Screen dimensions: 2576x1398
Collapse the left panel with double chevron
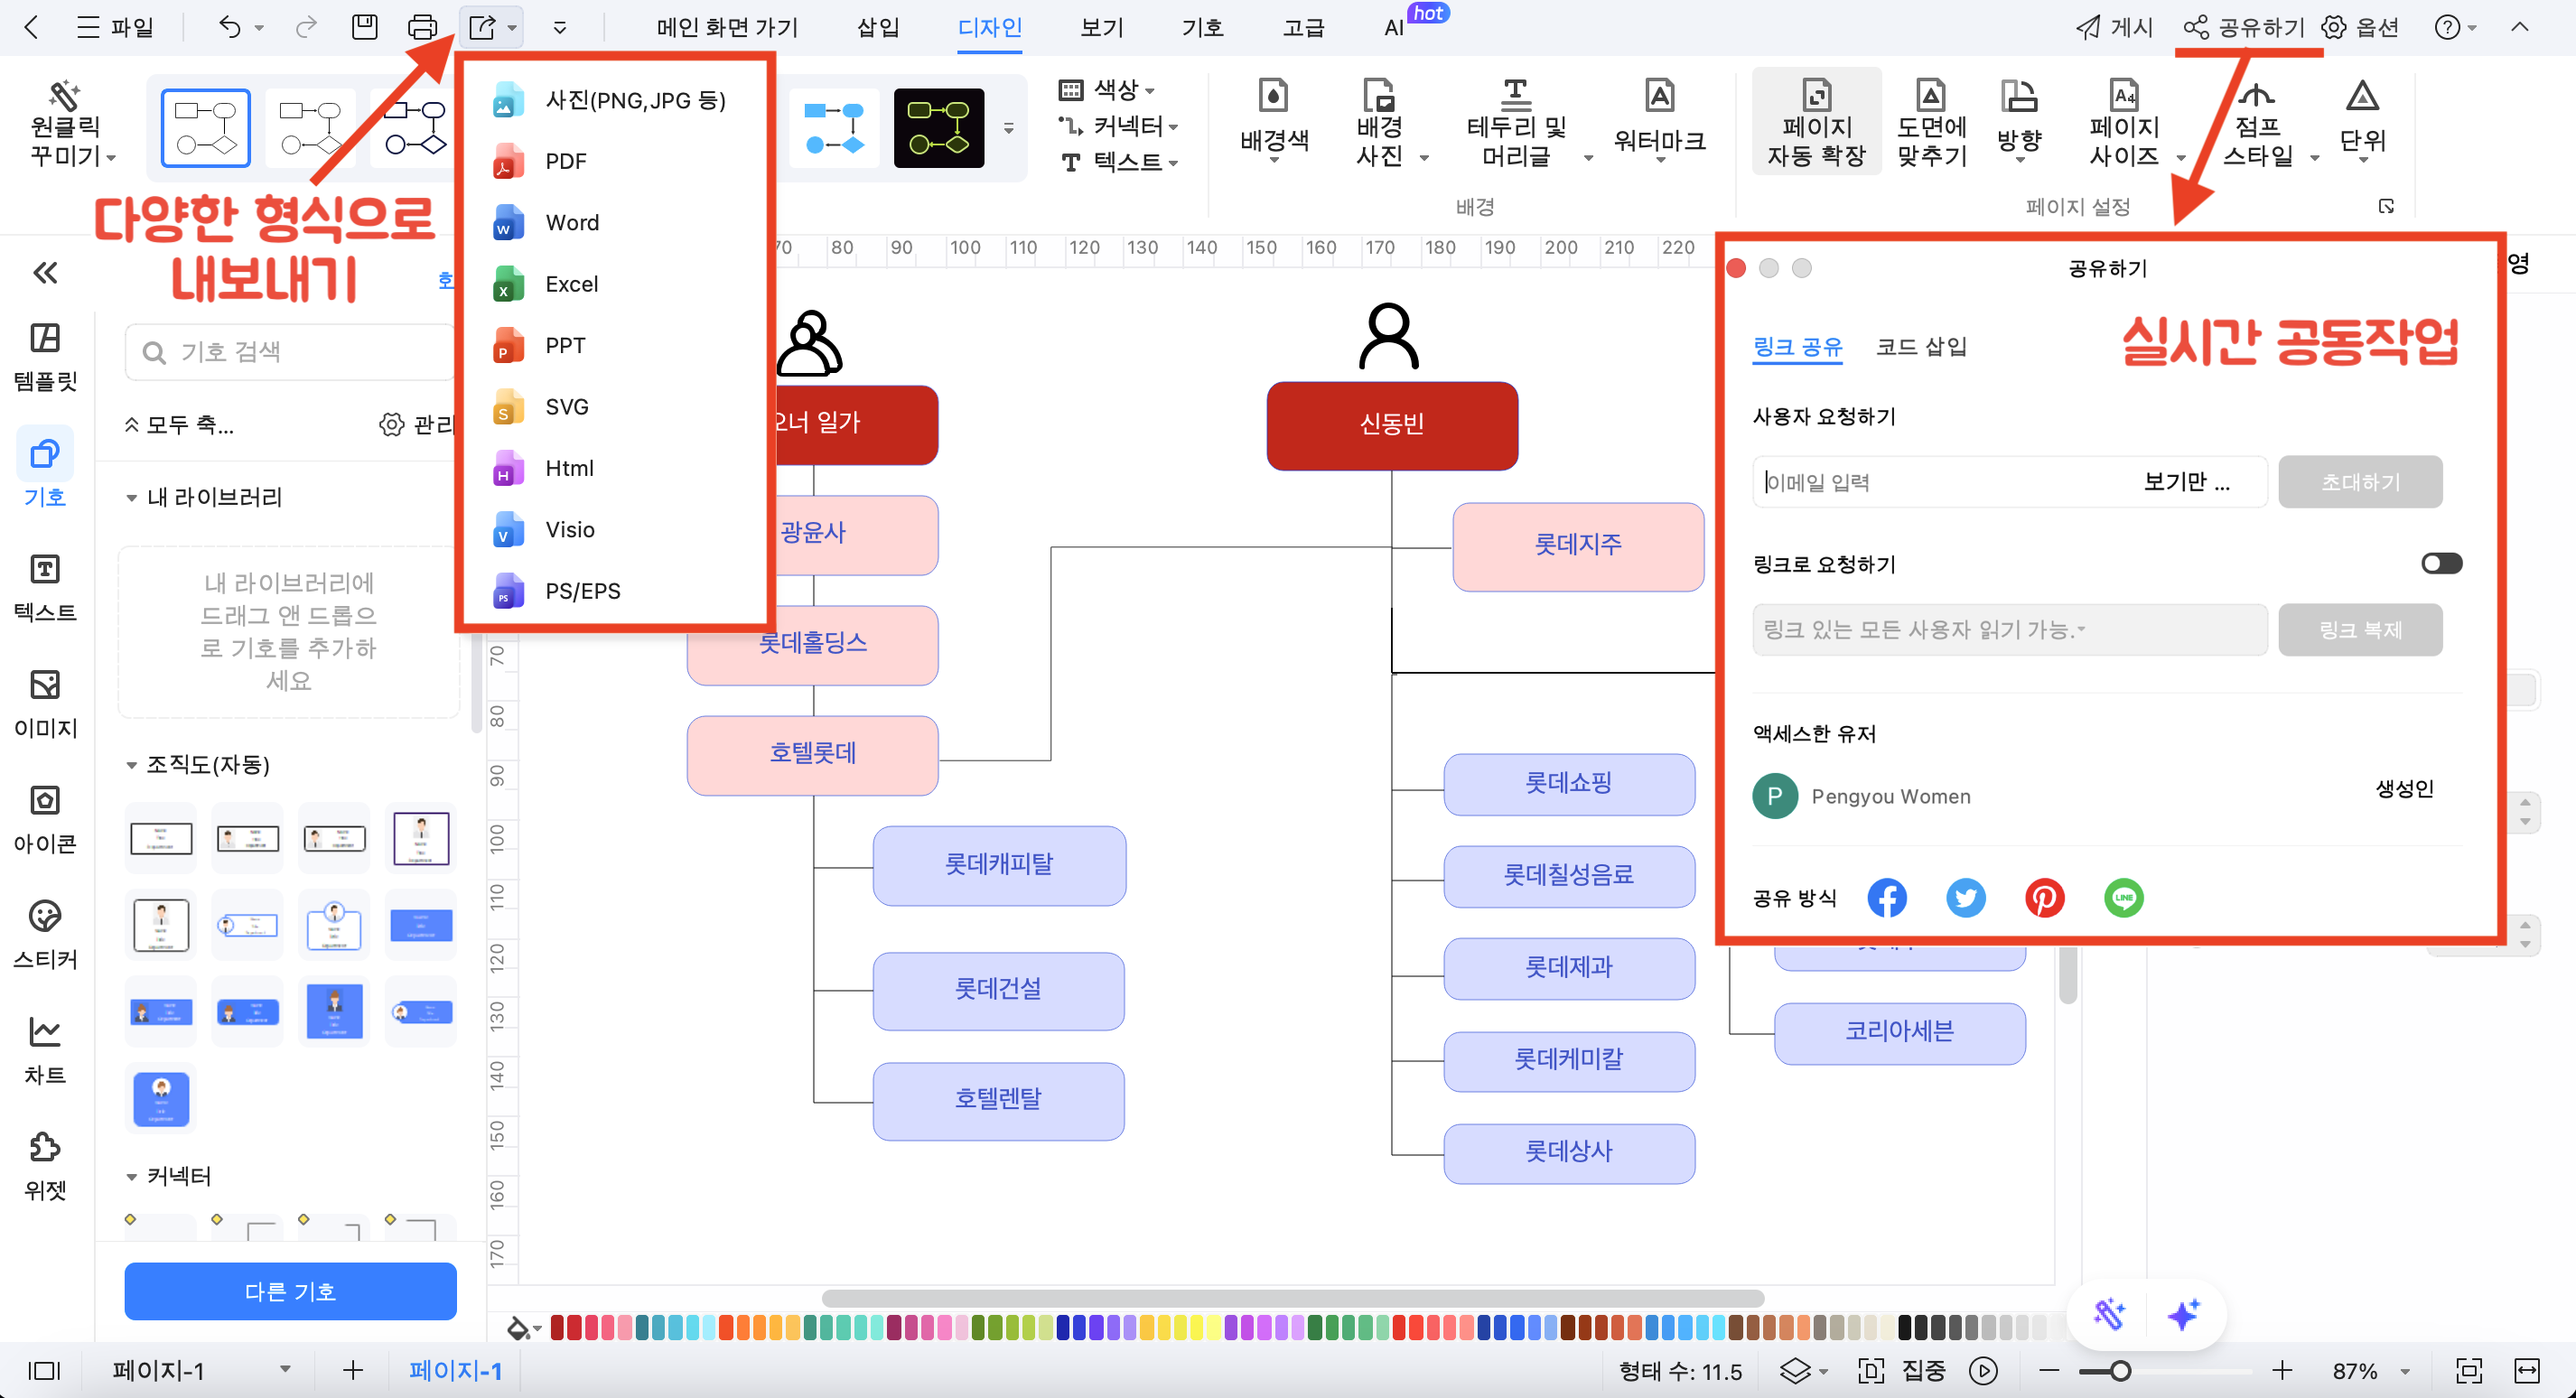pos(45,273)
